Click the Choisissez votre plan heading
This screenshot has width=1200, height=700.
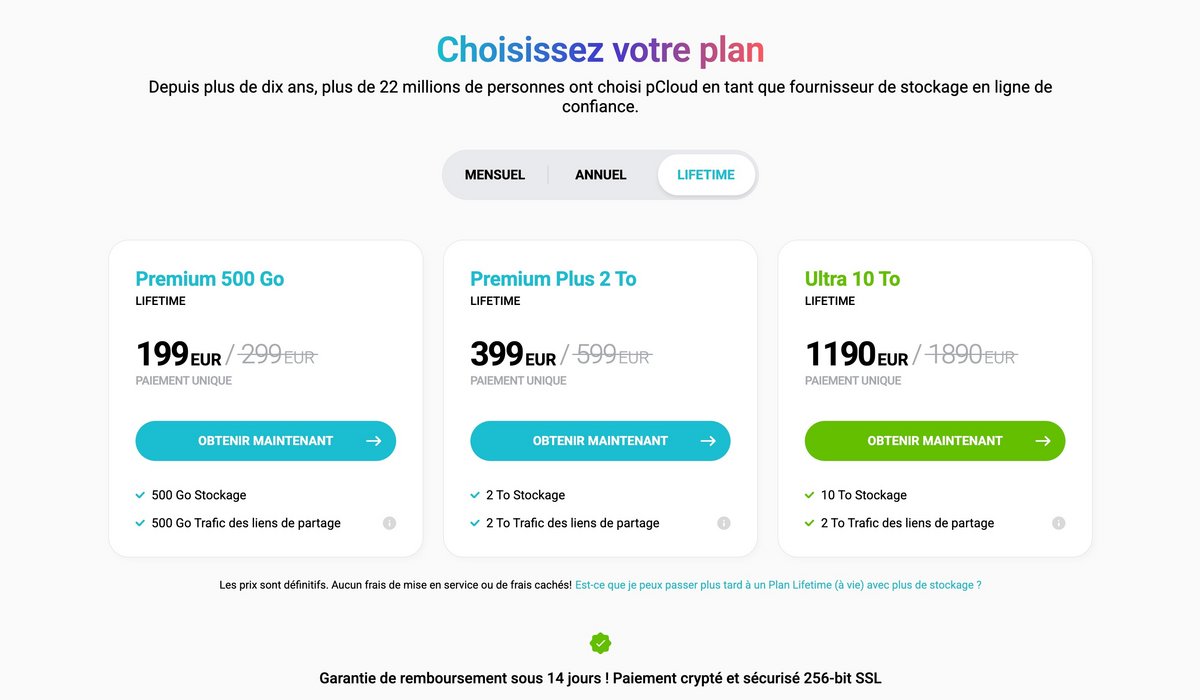(600, 48)
